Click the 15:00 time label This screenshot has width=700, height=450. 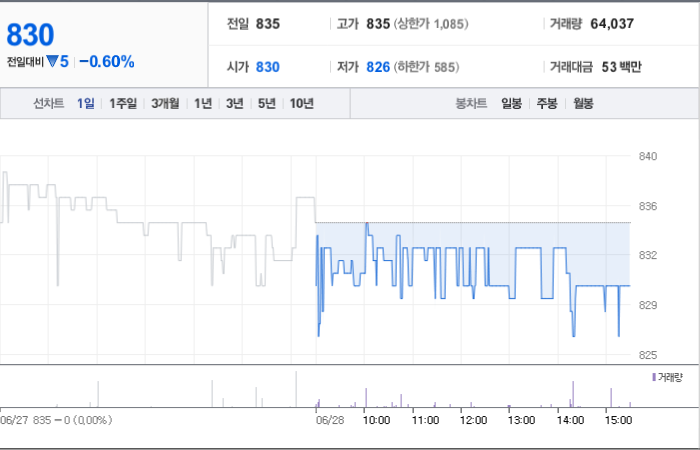coord(618,420)
